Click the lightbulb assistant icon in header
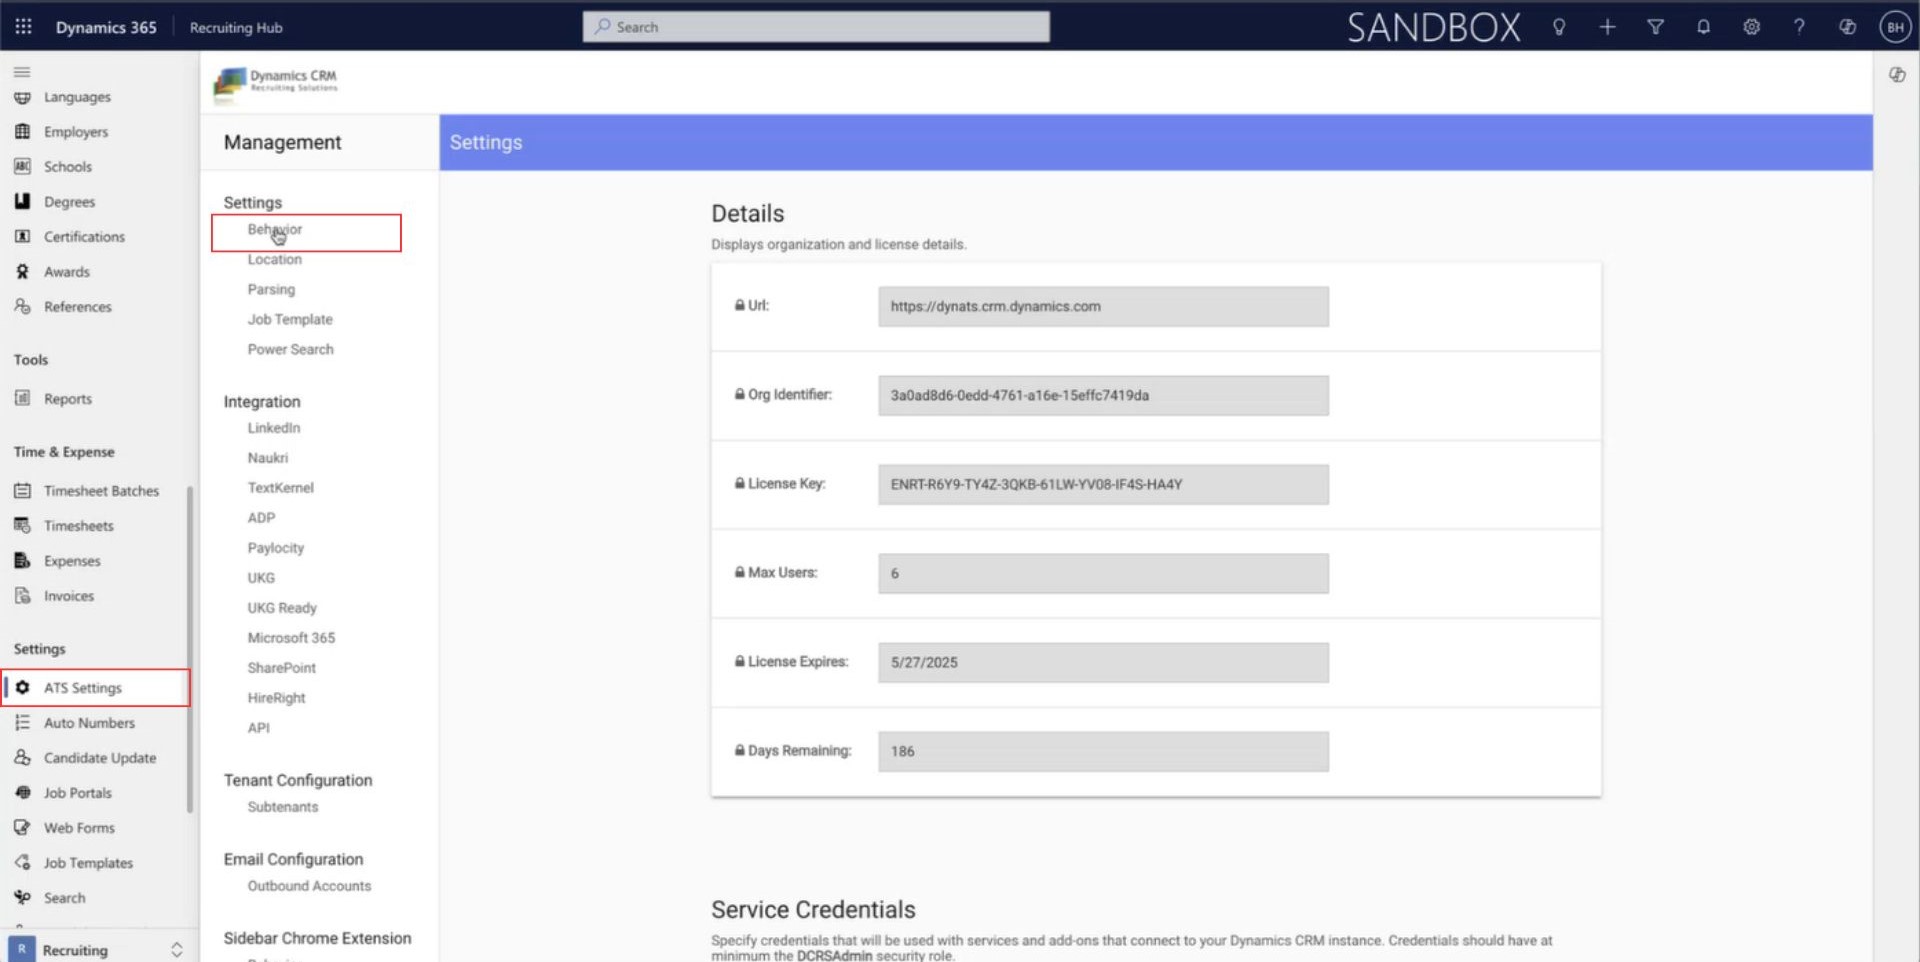The height and width of the screenshot is (962, 1920). point(1559,27)
